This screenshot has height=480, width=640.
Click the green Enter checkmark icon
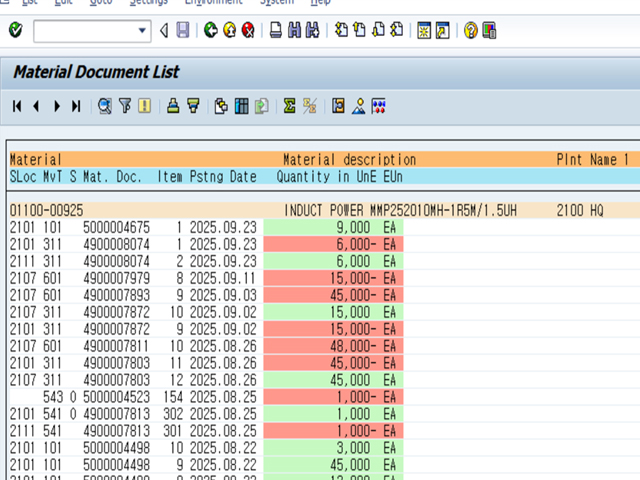15,31
